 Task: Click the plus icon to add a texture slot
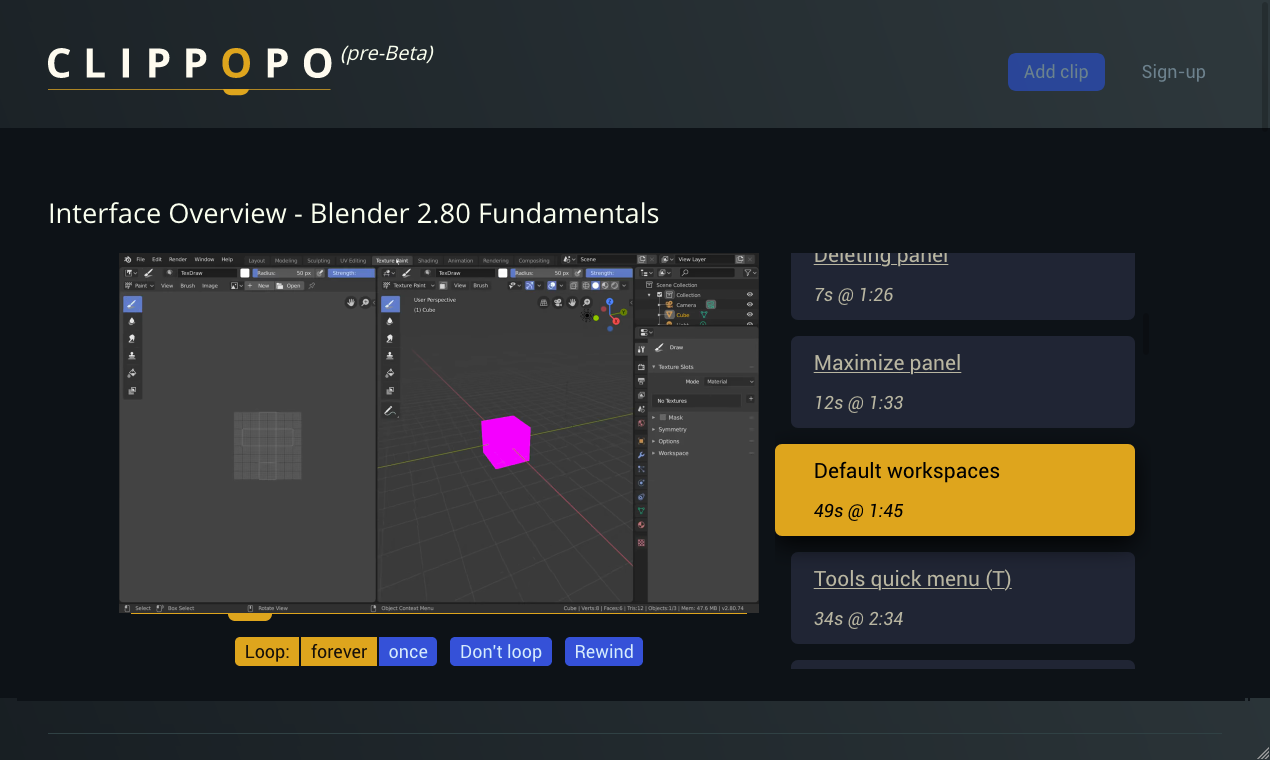pyautogui.click(x=751, y=398)
